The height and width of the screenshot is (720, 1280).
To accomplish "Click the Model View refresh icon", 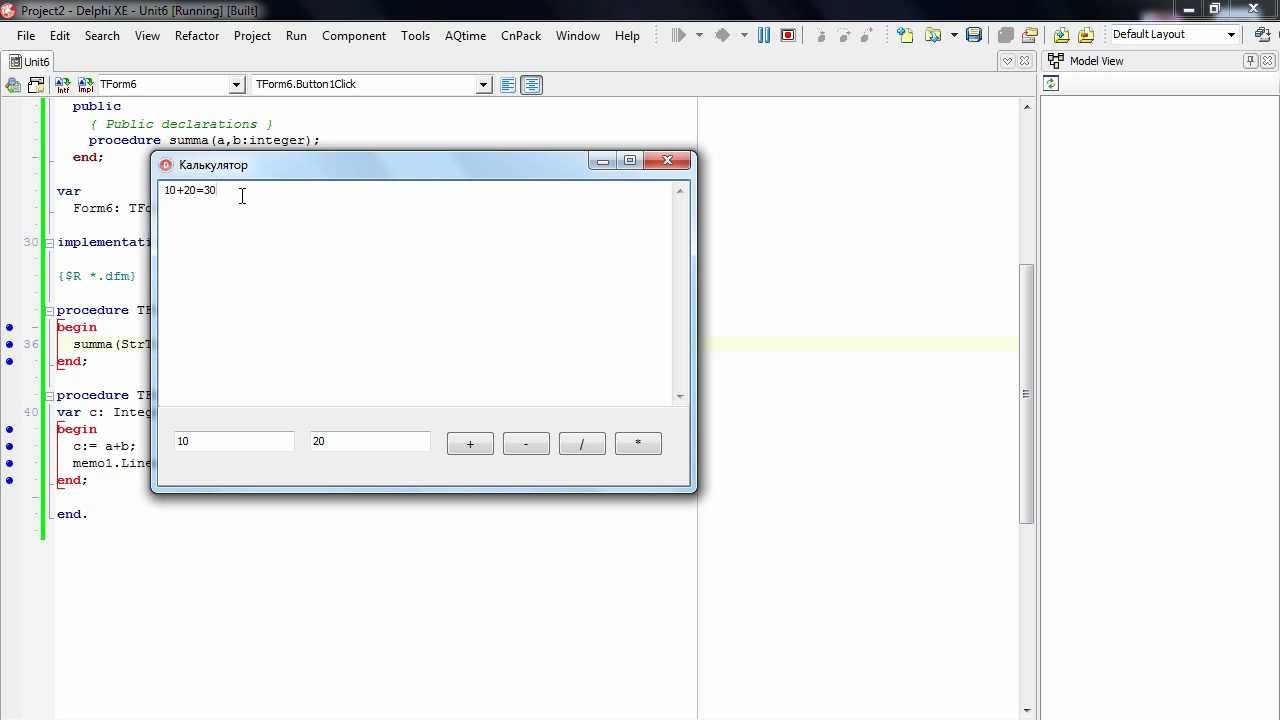I will 1051,84.
